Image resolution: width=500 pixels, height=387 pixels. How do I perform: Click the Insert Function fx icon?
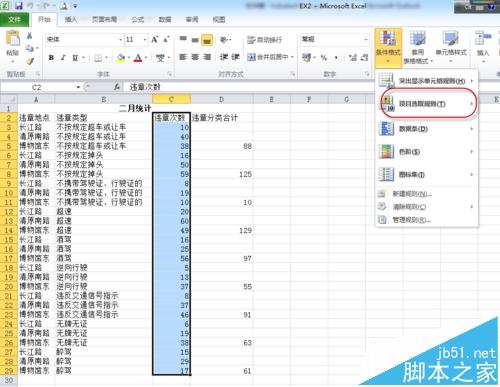point(117,87)
